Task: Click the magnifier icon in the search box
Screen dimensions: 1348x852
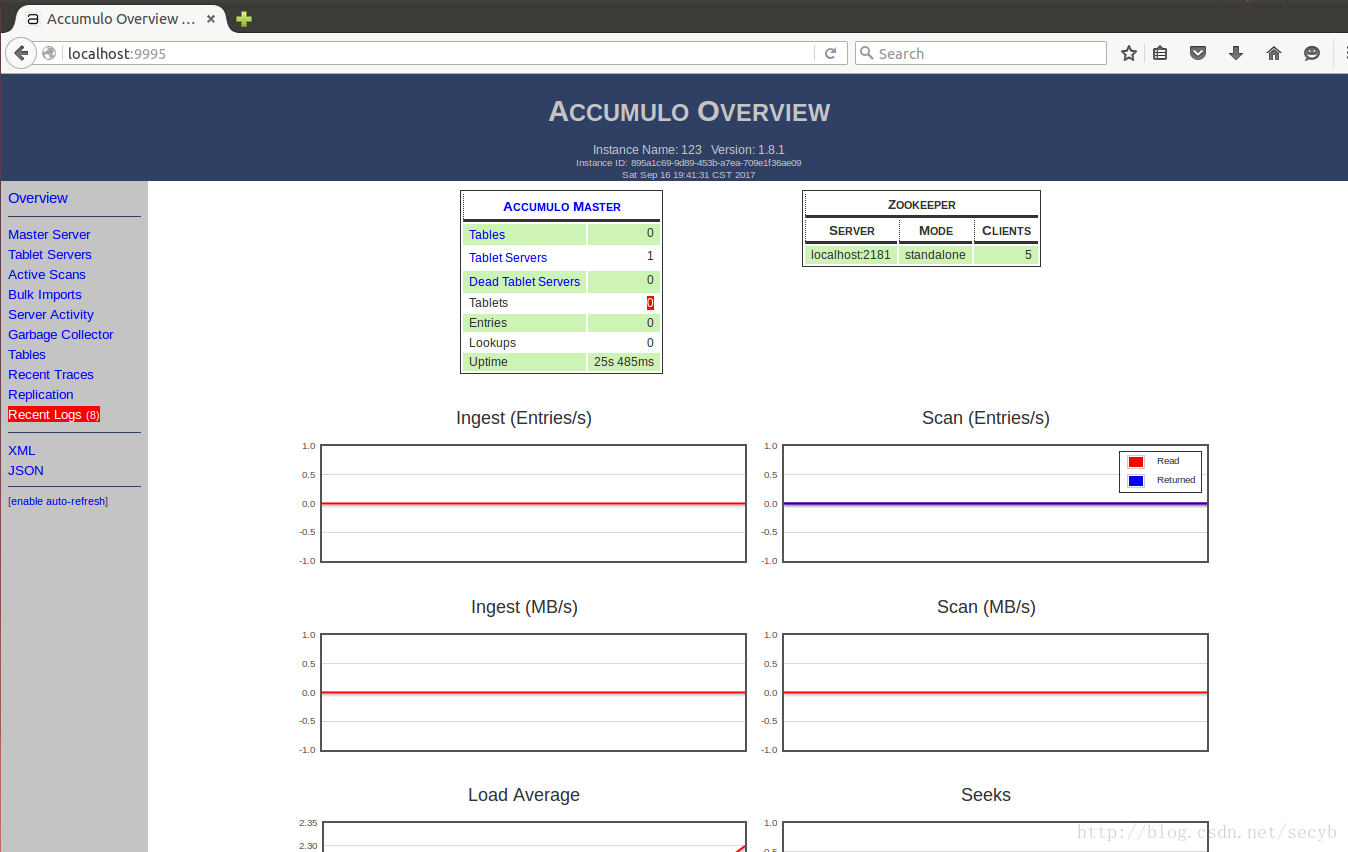Action: 867,53
